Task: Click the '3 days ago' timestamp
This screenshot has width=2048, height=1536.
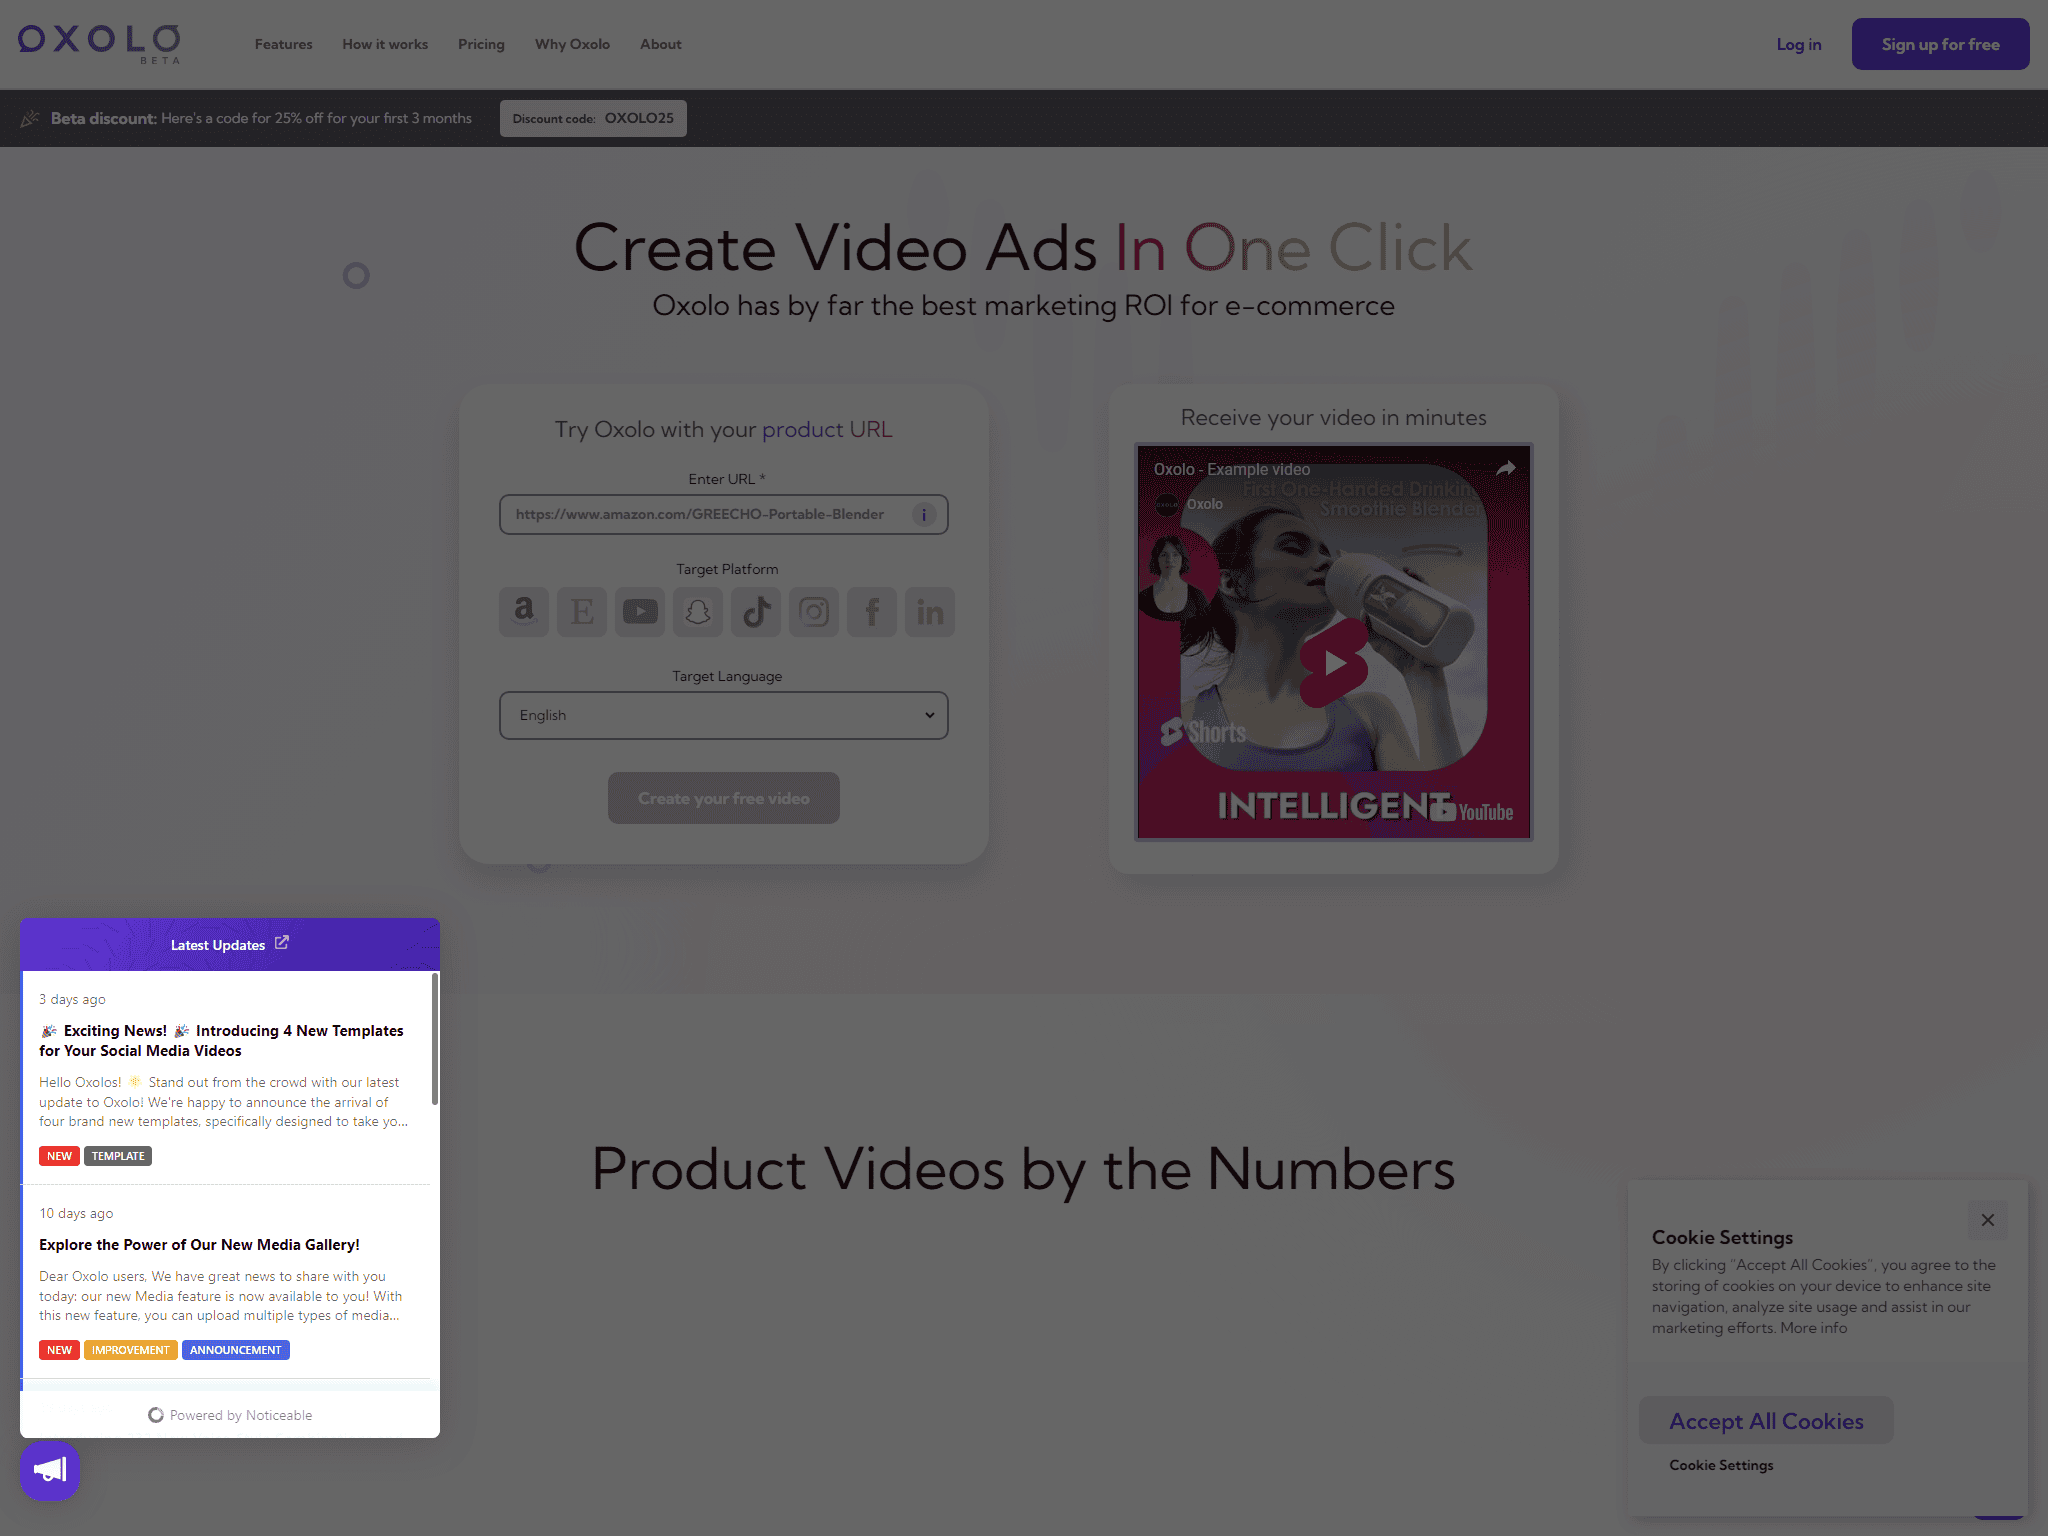Action: [x=72, y=999]
